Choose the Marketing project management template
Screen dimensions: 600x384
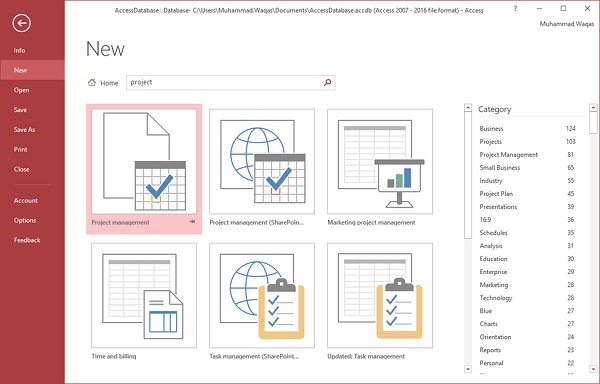(380, 161)
